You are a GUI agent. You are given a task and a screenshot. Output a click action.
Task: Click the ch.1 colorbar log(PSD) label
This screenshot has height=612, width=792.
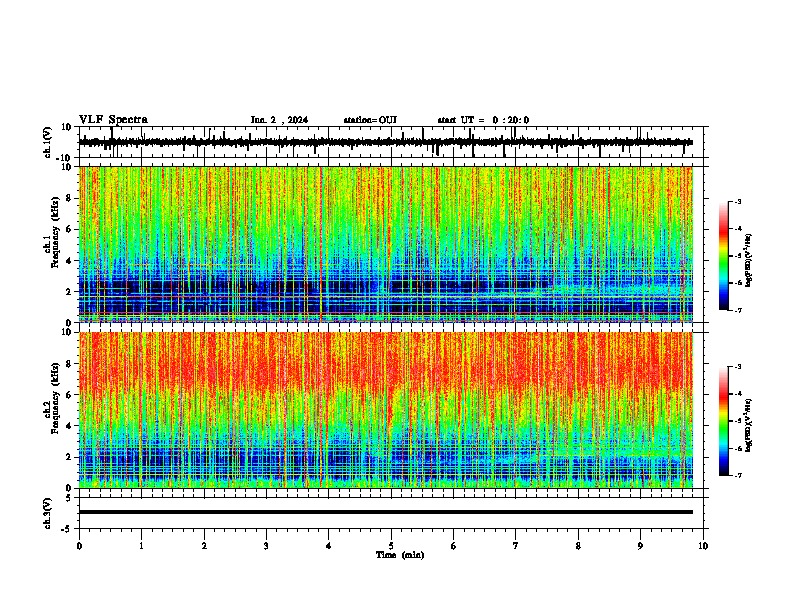click(x=748, y=261)
